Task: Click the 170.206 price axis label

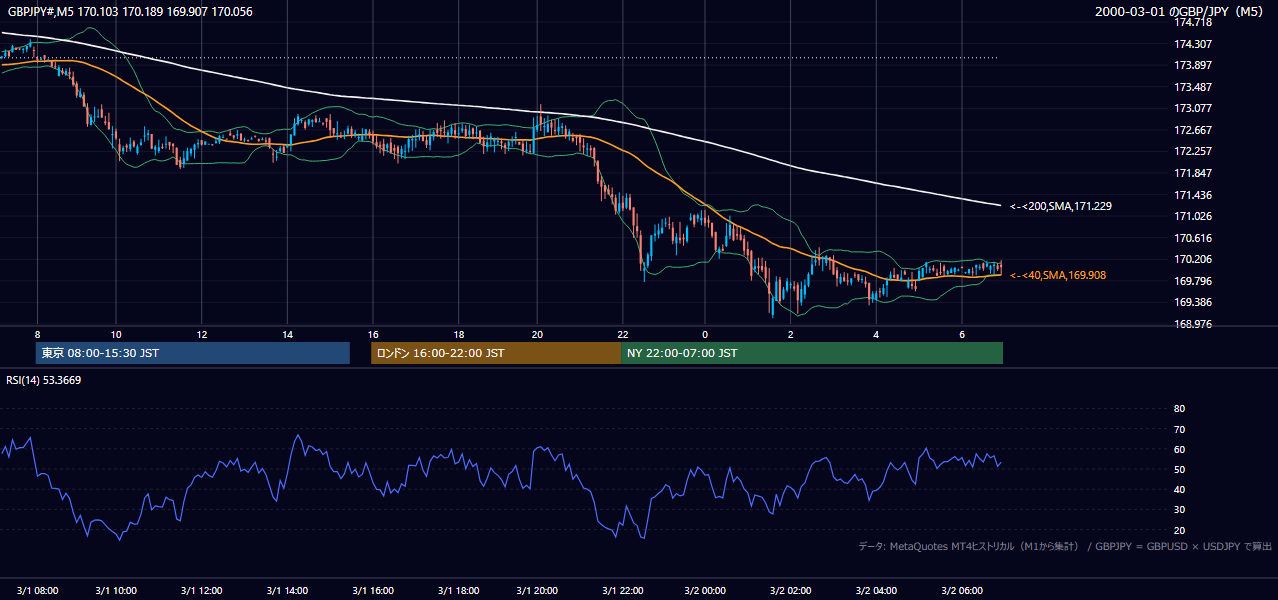Action: tap(1193, 259)
